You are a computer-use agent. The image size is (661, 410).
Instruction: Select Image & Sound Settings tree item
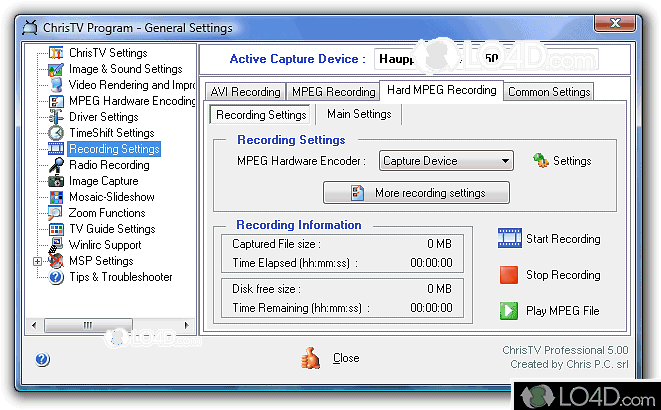tap(126, 69)
